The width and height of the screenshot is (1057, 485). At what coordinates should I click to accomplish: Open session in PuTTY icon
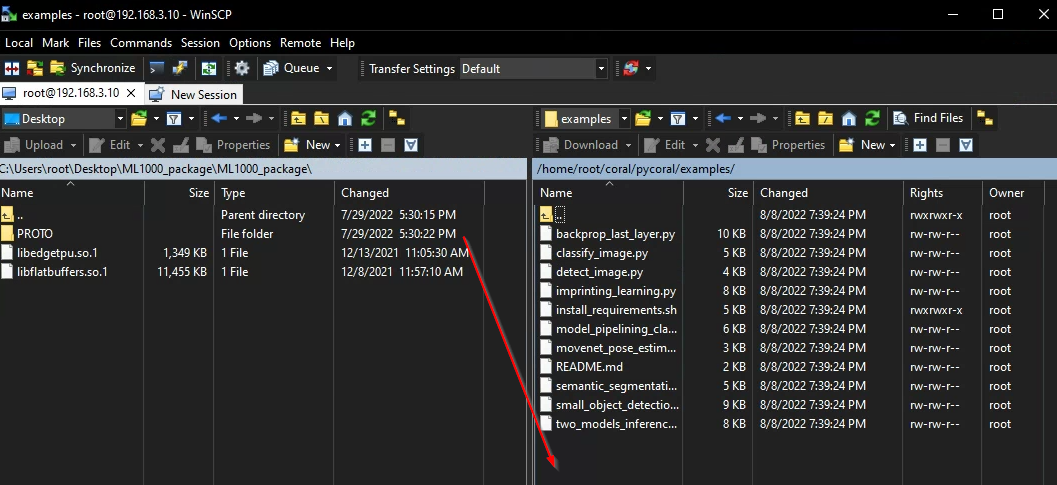[179, 68]
